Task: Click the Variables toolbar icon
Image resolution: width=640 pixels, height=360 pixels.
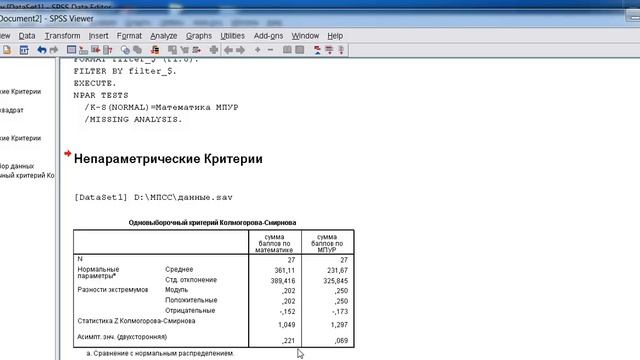Action: [x=108, y=50]
